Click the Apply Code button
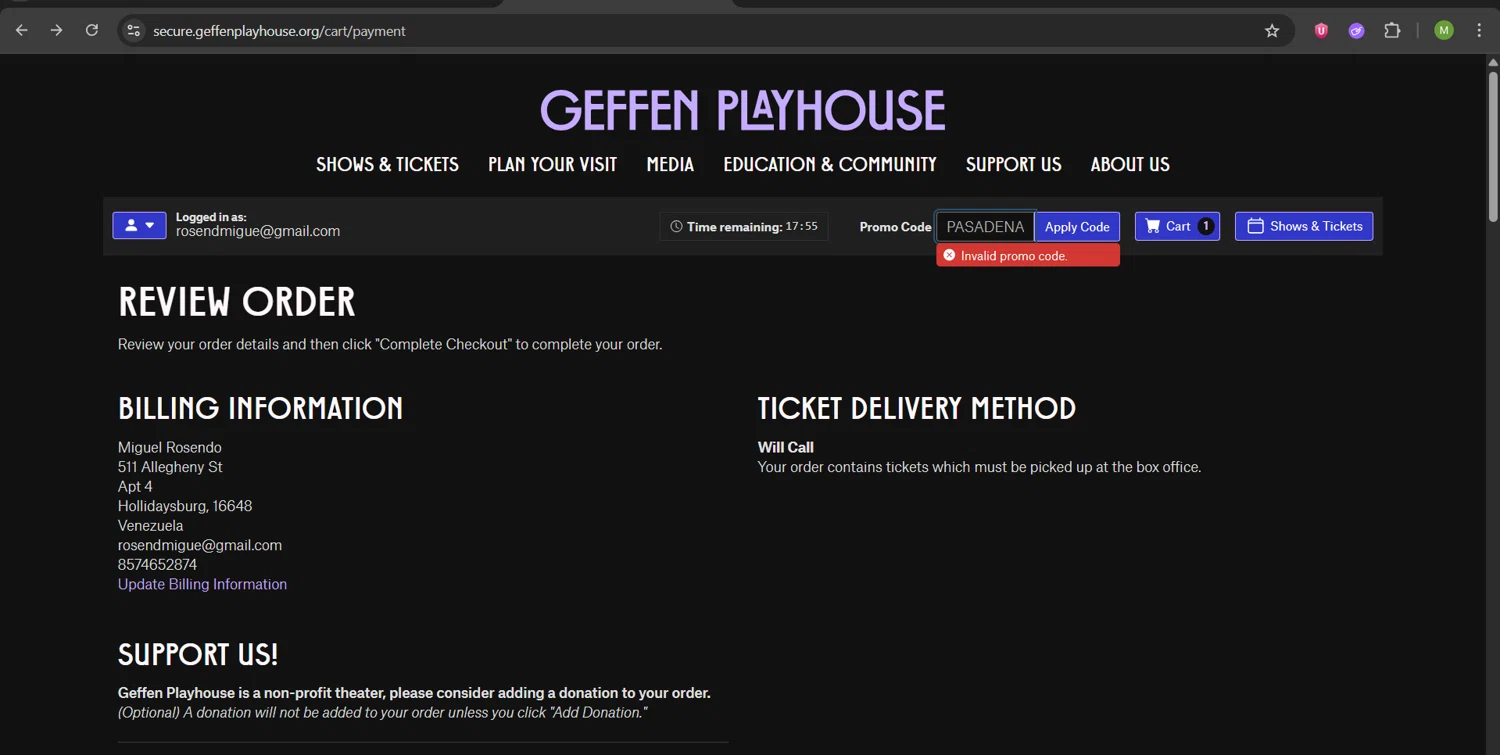Image resolution: width=1500 pixels, height=755 pixels. click(1077, 227)
